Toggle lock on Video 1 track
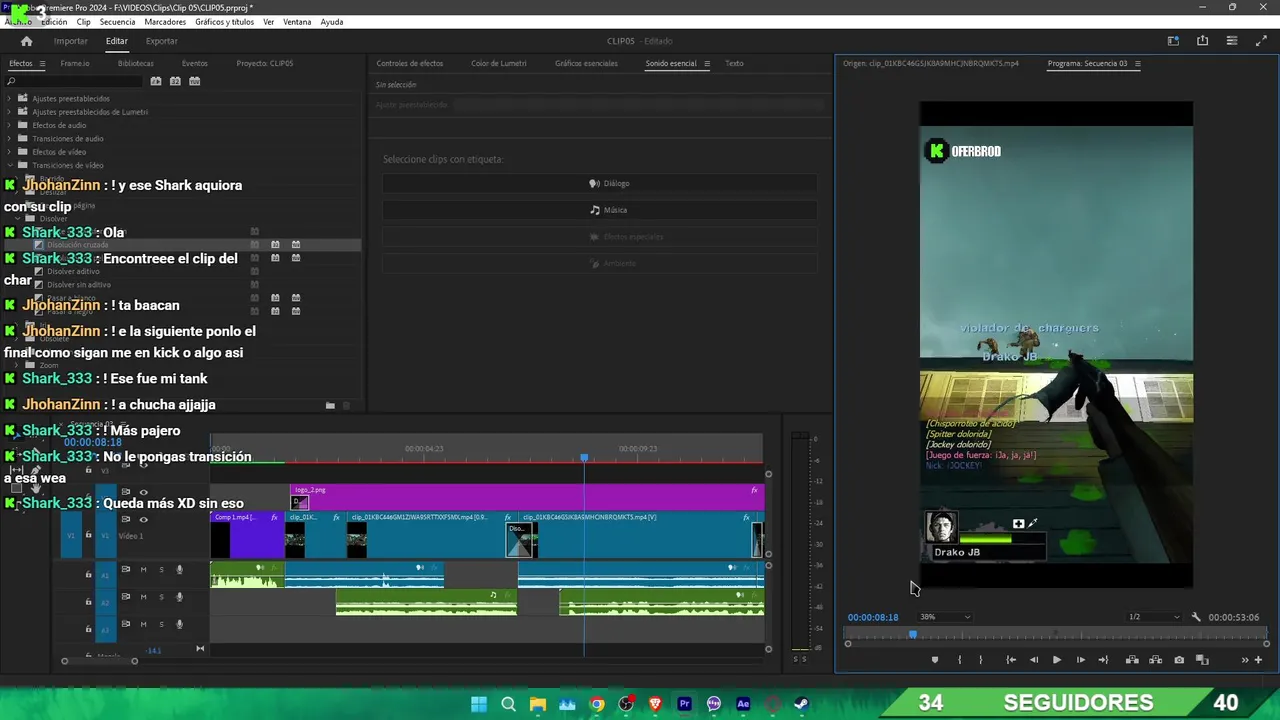This screenshot has width=1280, height=720. point(88,535)
